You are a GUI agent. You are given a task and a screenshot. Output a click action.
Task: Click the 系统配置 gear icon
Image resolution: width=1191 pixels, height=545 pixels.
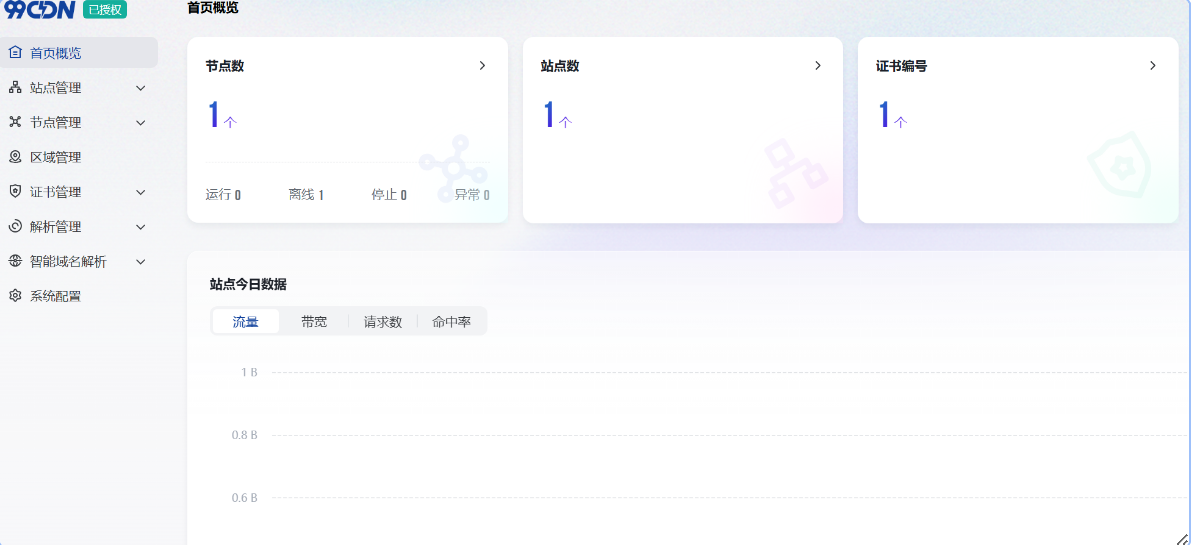[x=15, y=296]
